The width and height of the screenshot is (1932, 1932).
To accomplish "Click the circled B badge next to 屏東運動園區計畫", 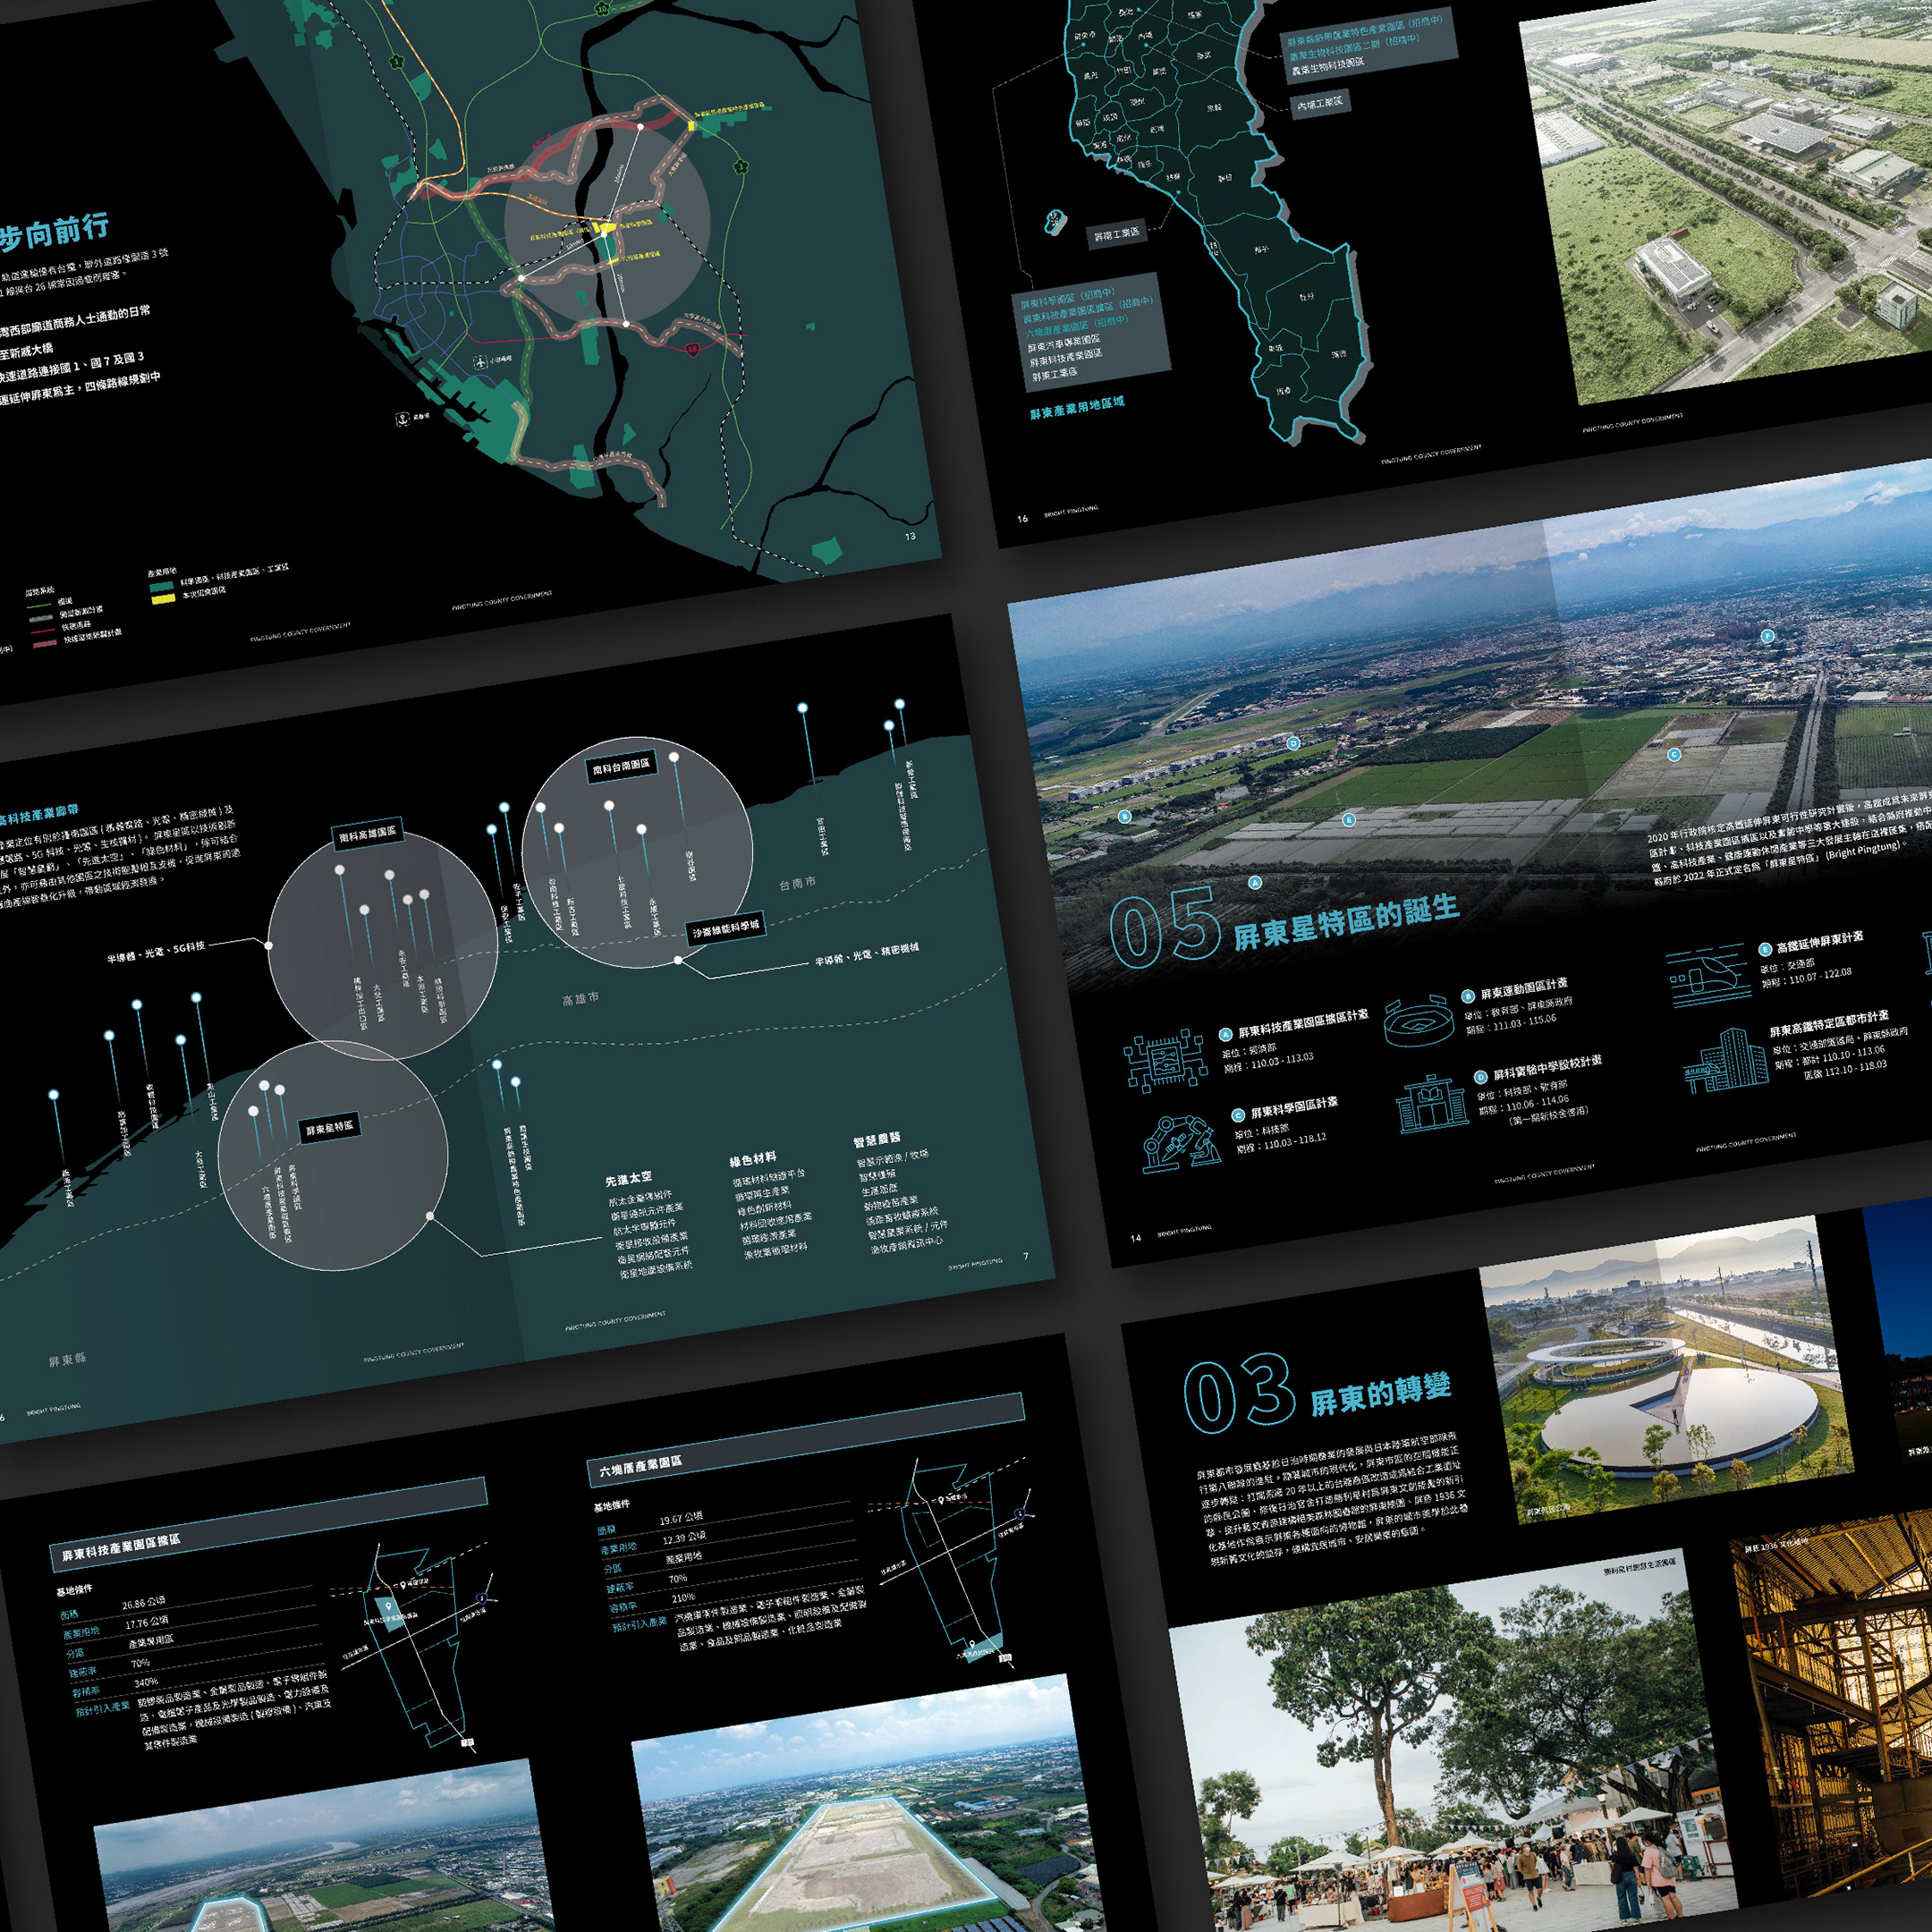I will (1468, 995).
